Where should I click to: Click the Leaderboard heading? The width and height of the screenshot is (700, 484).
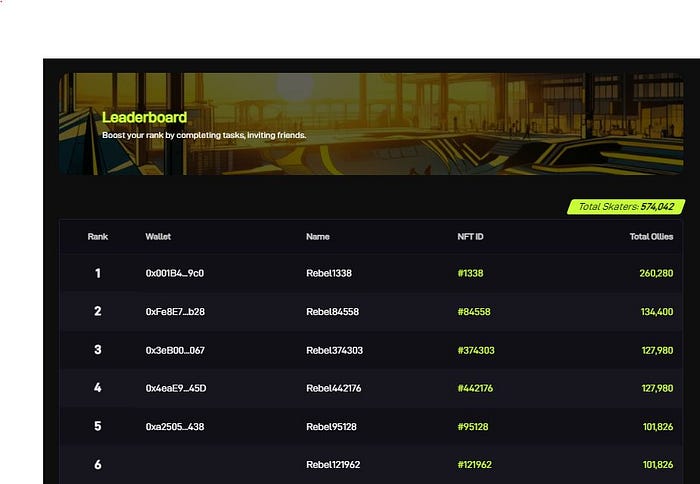[145, 117]
